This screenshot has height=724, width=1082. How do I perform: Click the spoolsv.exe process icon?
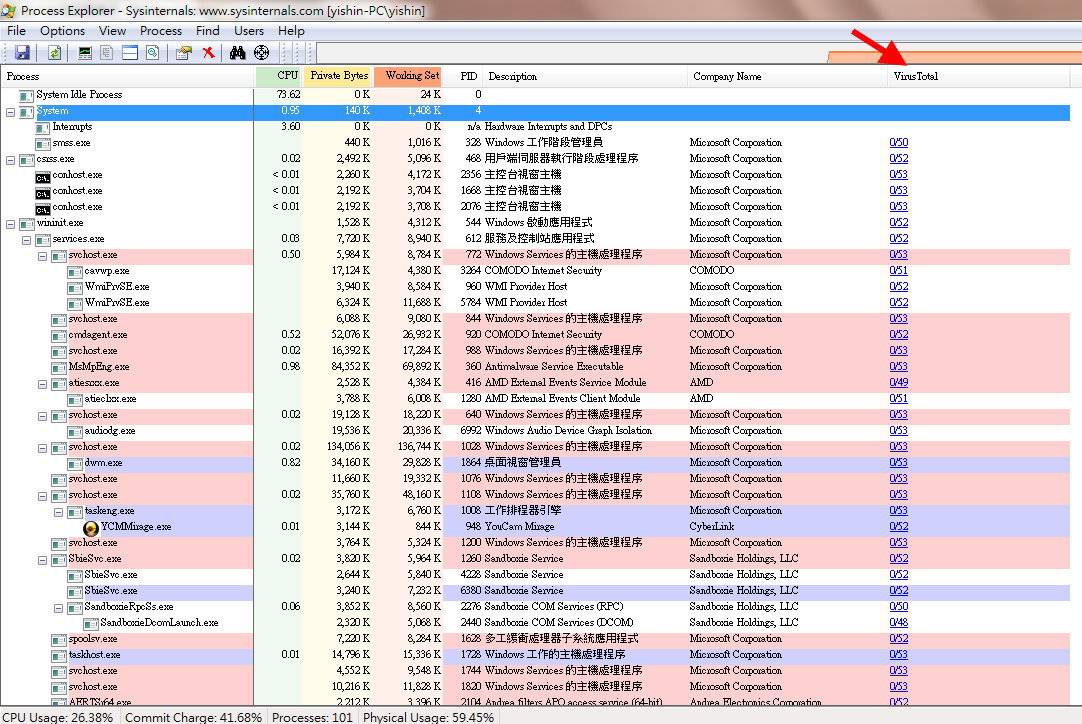(x=59, y=640)
